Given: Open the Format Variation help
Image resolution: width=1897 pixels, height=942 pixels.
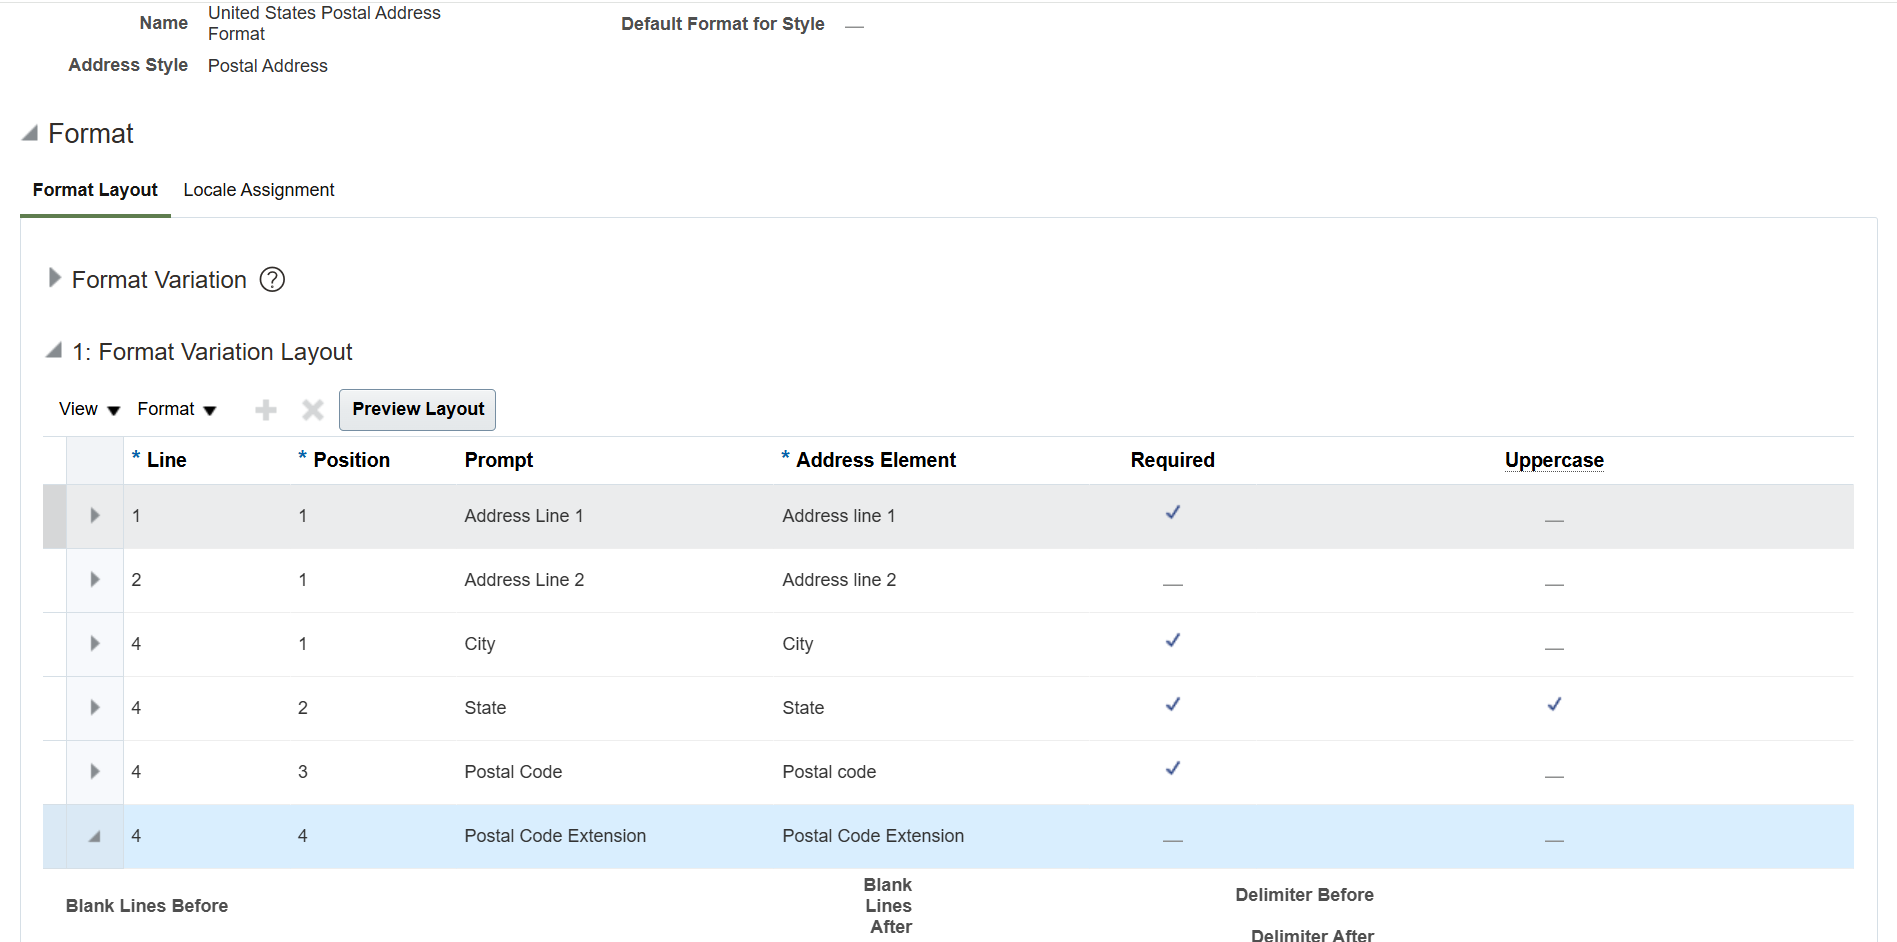Looking at the screenshot, I should [x=271, y=279].
